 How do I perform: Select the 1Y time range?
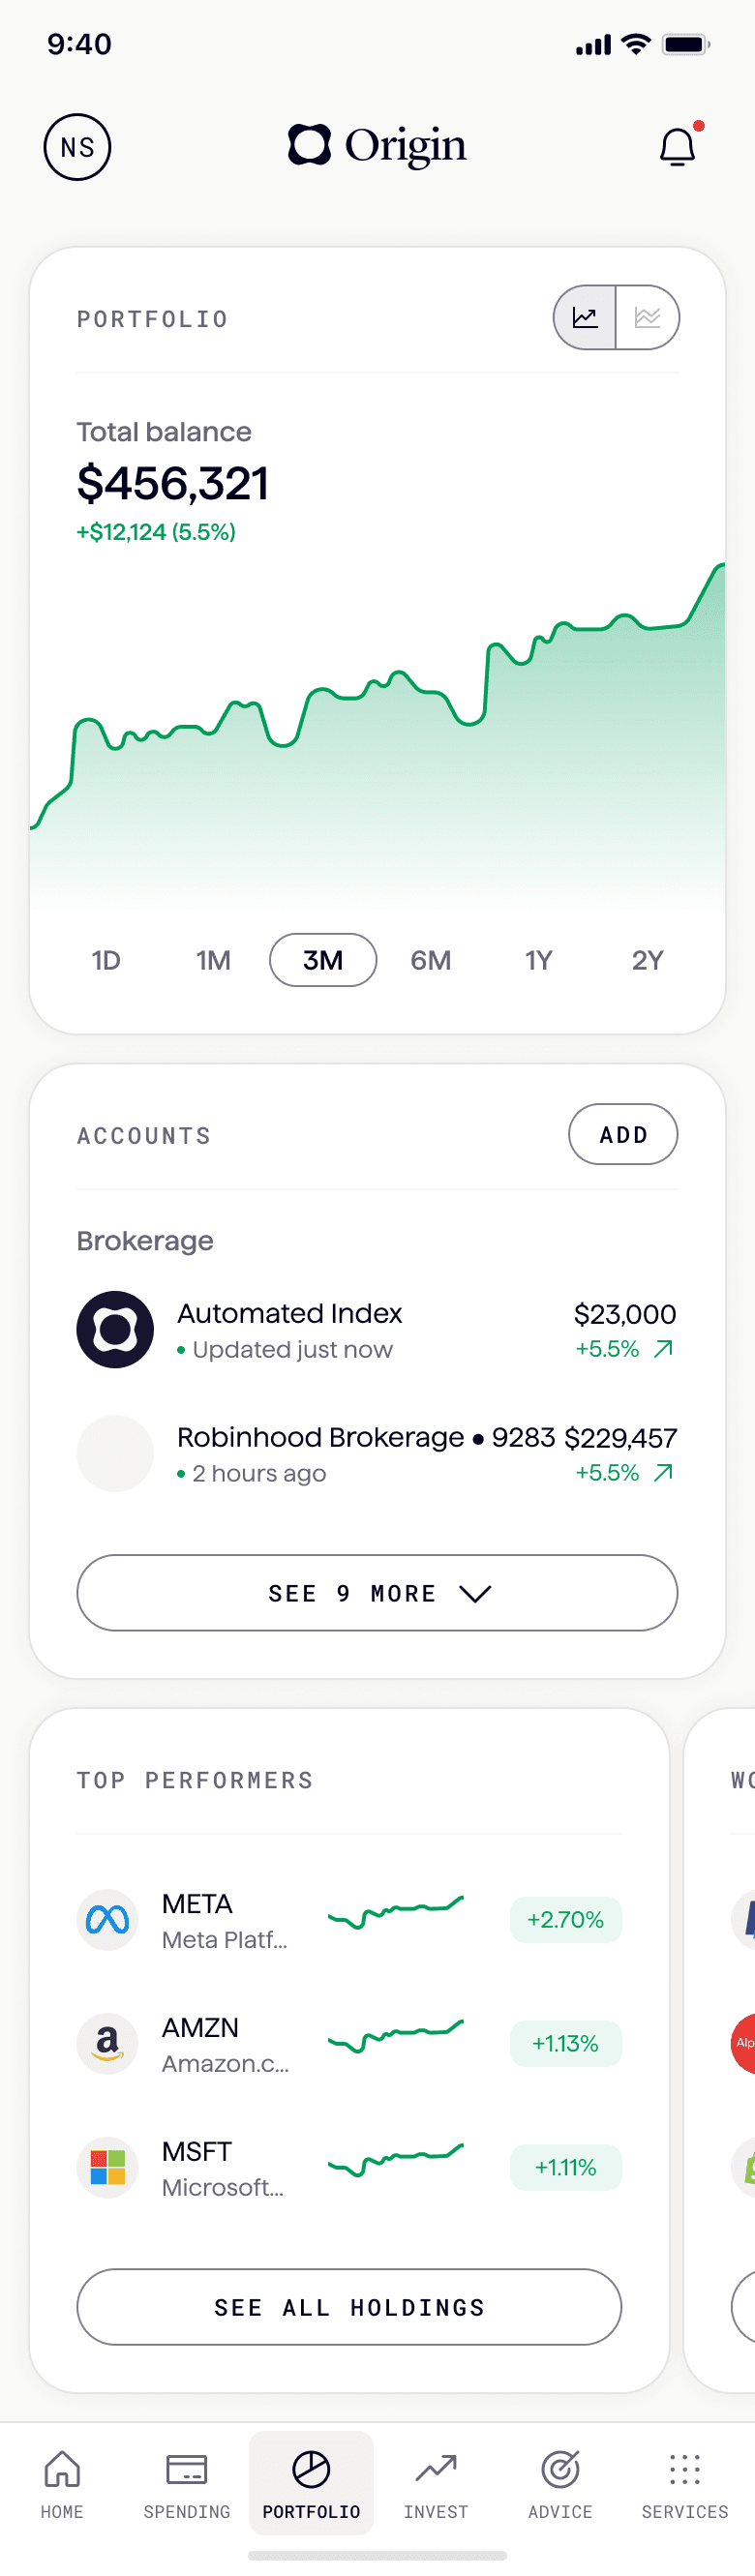[x=539, y=960]
